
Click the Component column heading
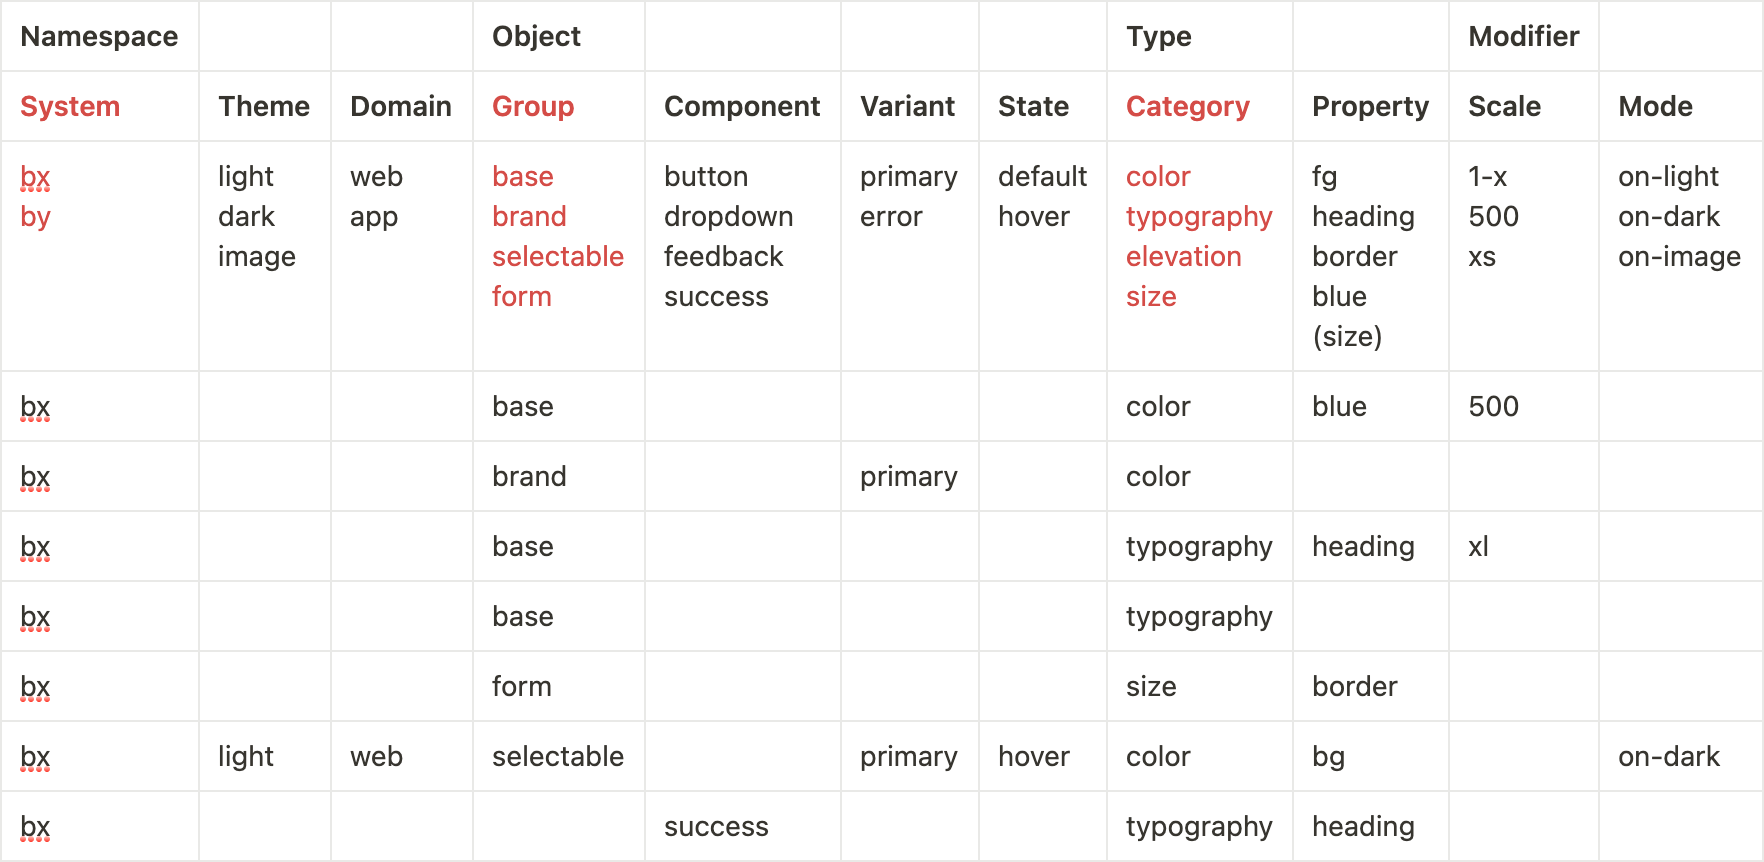pyautogui.click(x=742, y=106)
